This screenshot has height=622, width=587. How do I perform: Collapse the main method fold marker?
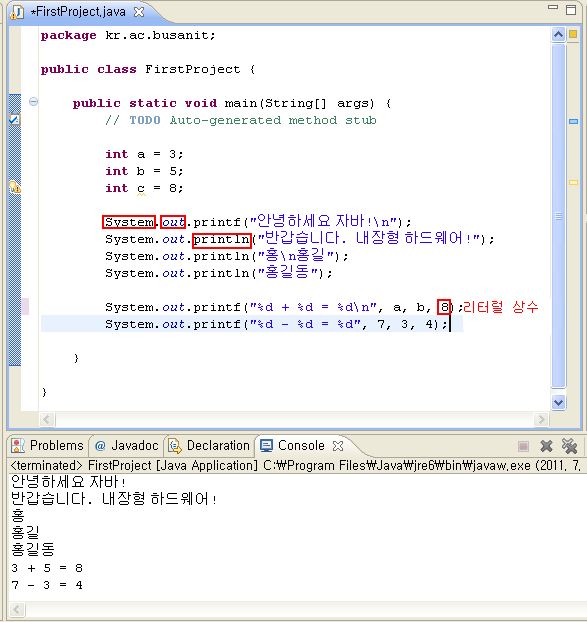(x=33, y=102)
